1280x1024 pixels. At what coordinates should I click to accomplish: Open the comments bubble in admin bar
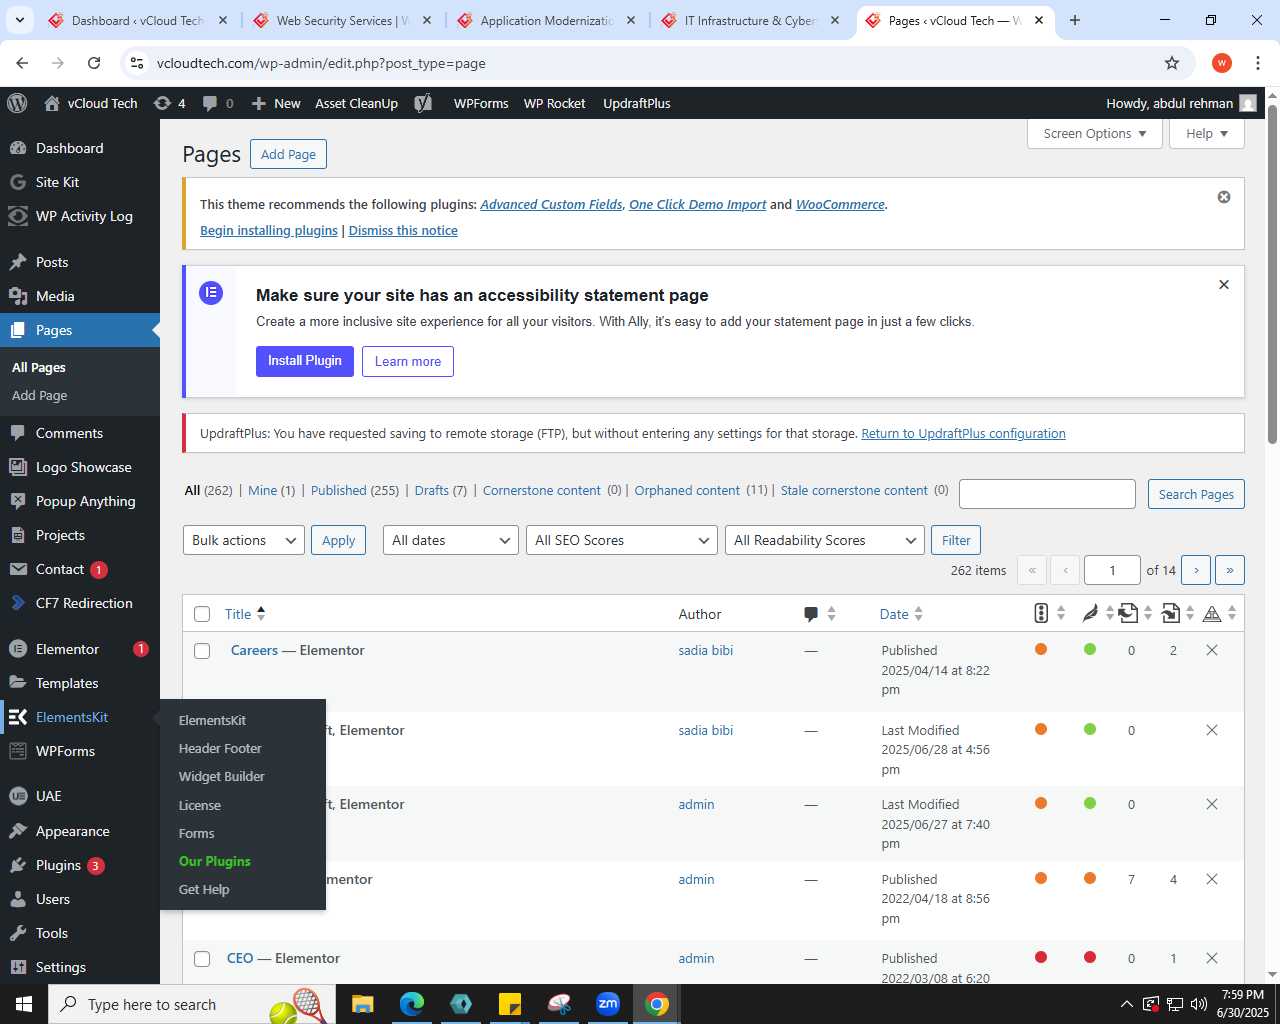click(218, 103)
